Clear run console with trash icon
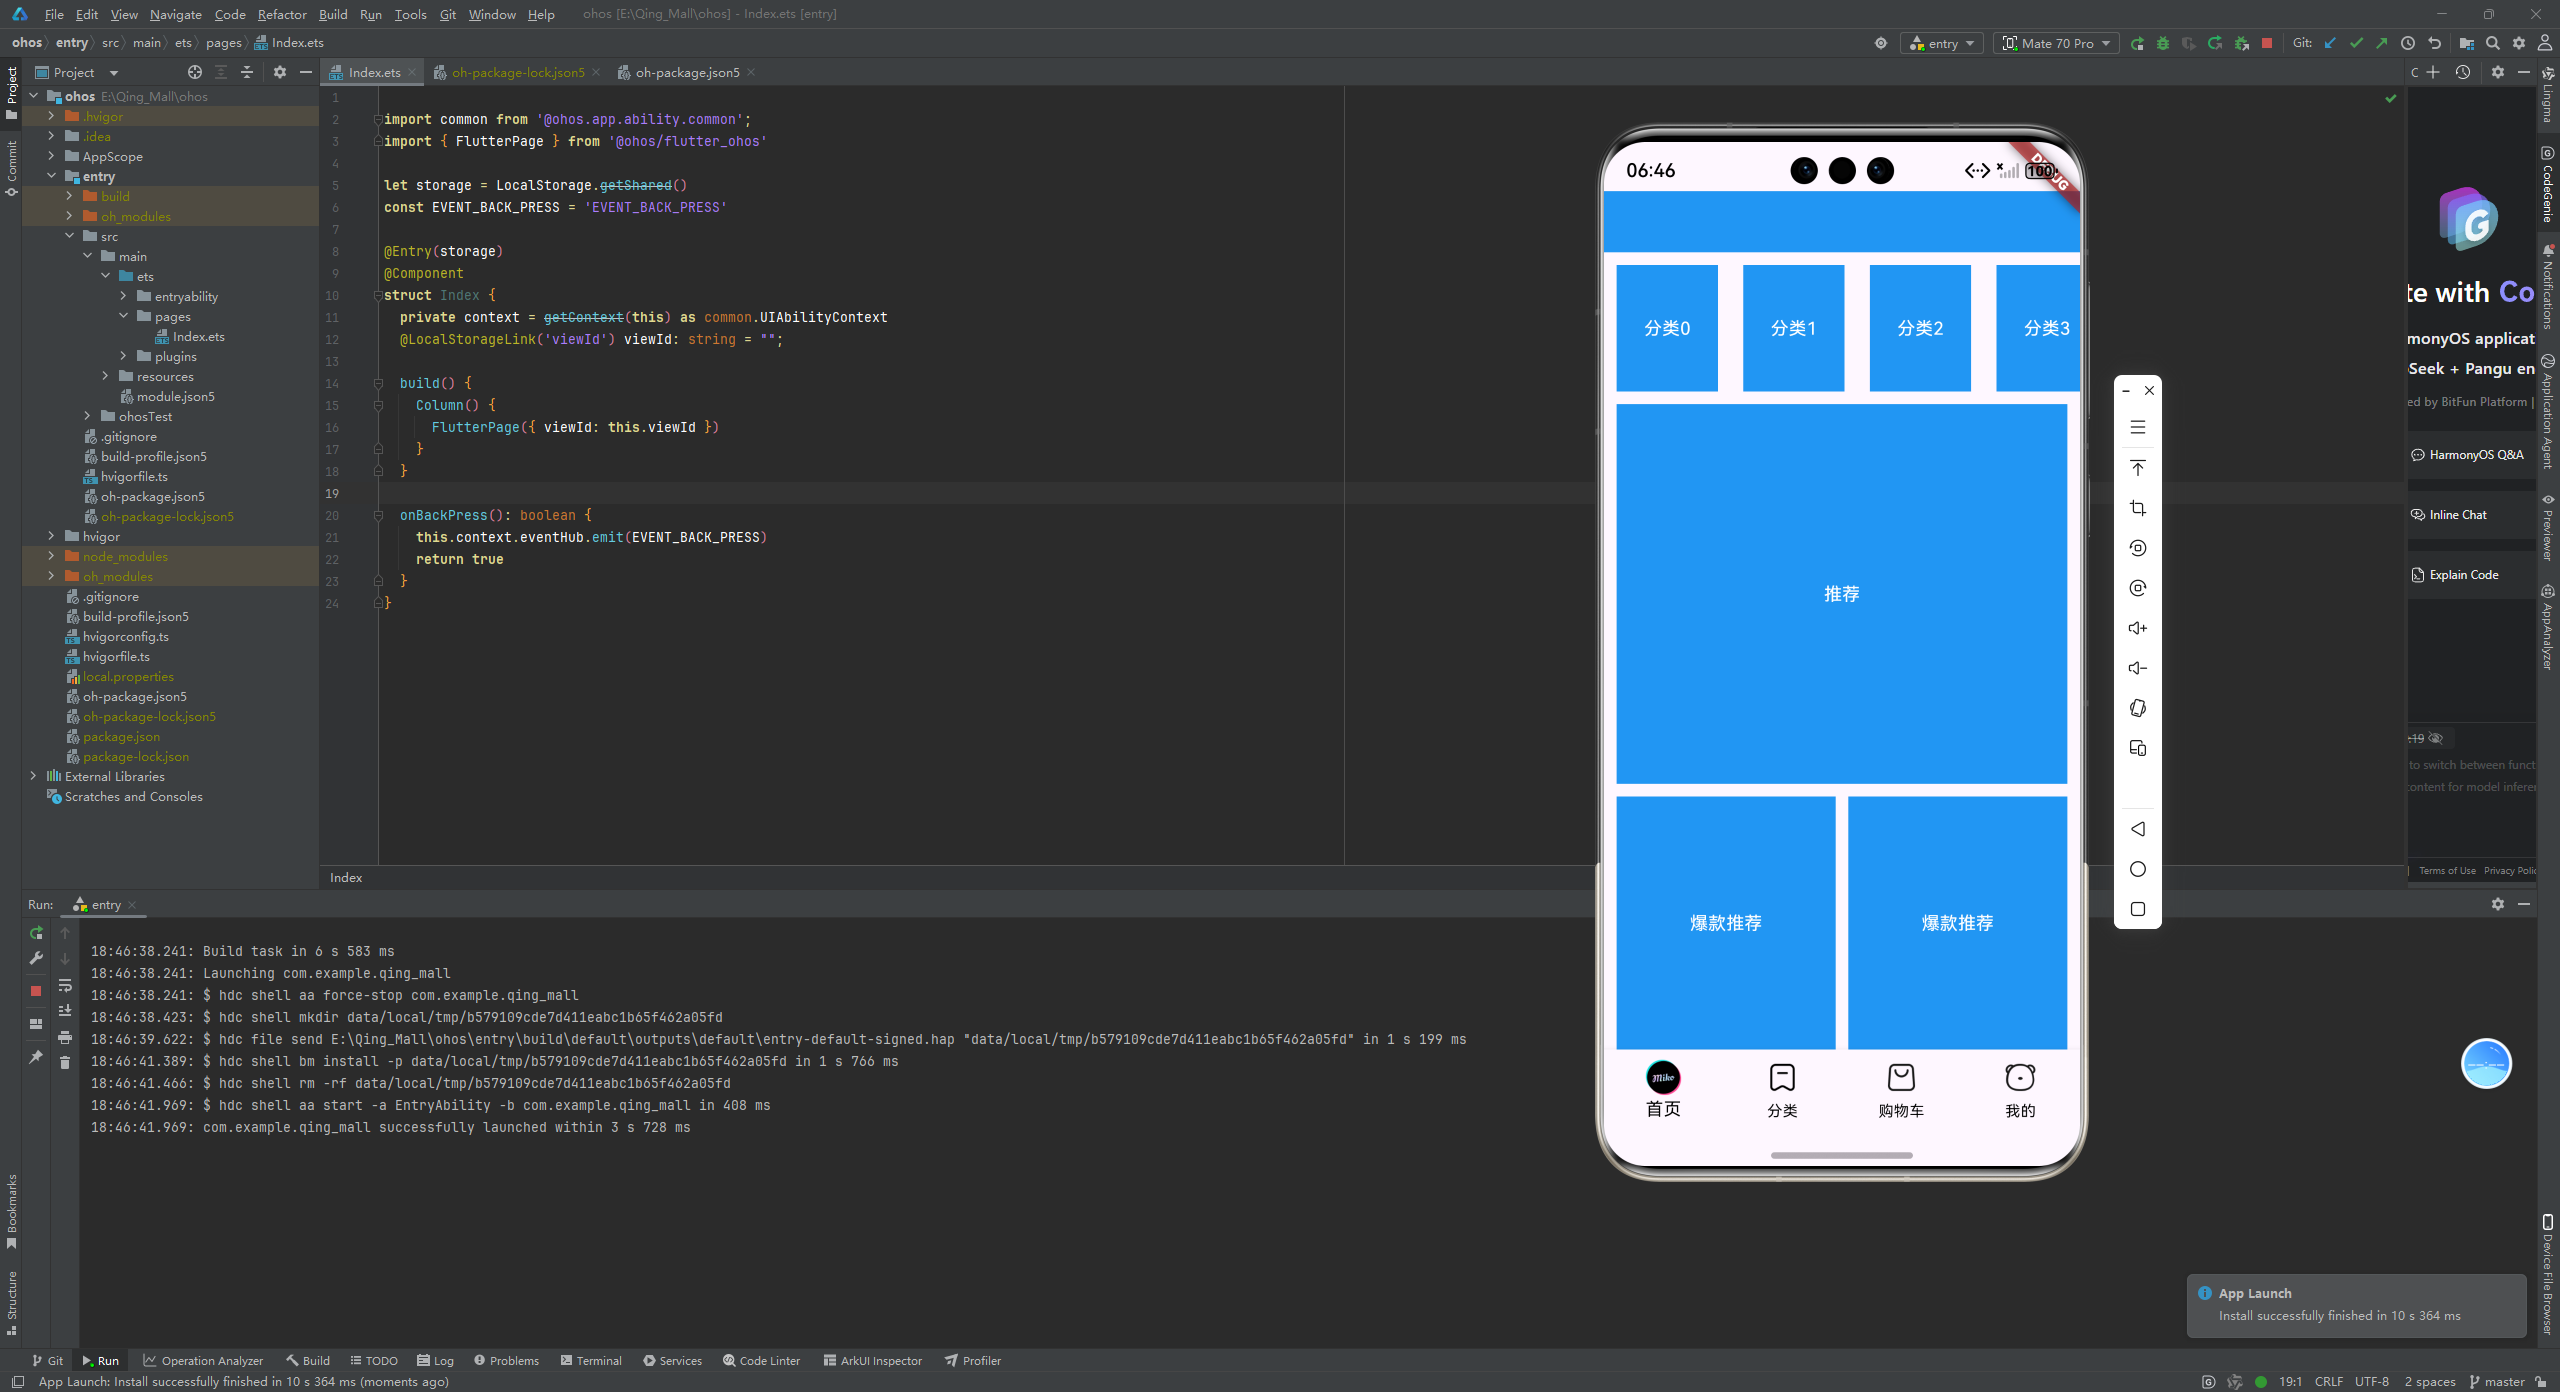This screenshot has width=2560, height=1392. click(x=65, y=1062)
